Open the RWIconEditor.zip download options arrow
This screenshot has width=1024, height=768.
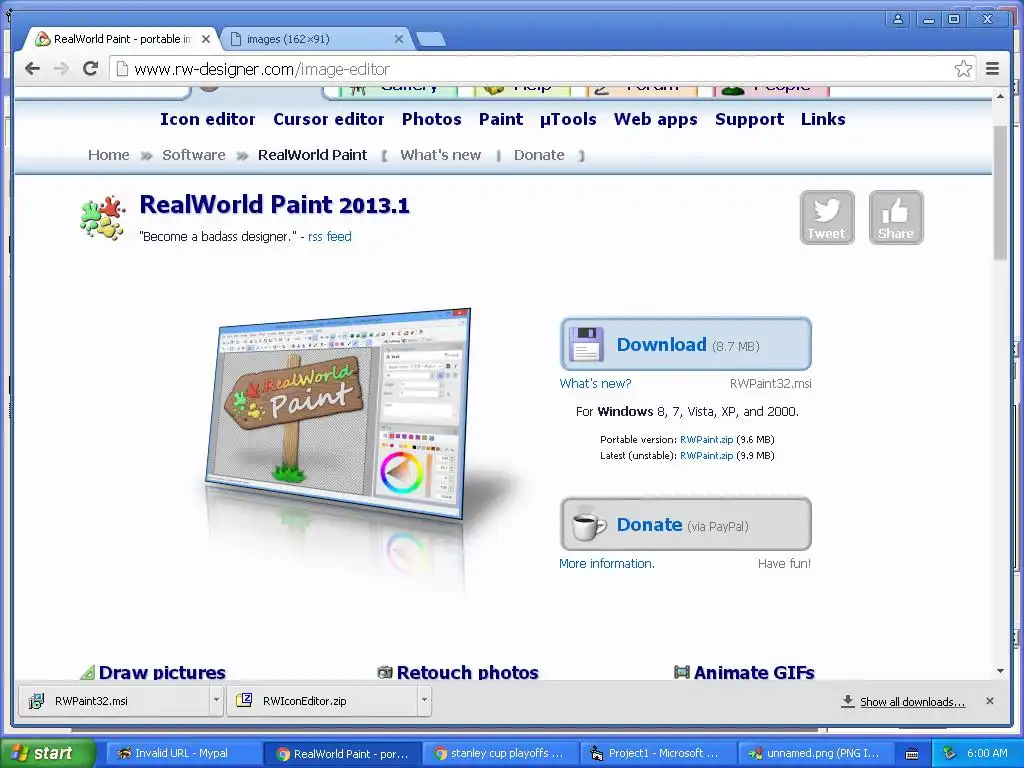424,700
